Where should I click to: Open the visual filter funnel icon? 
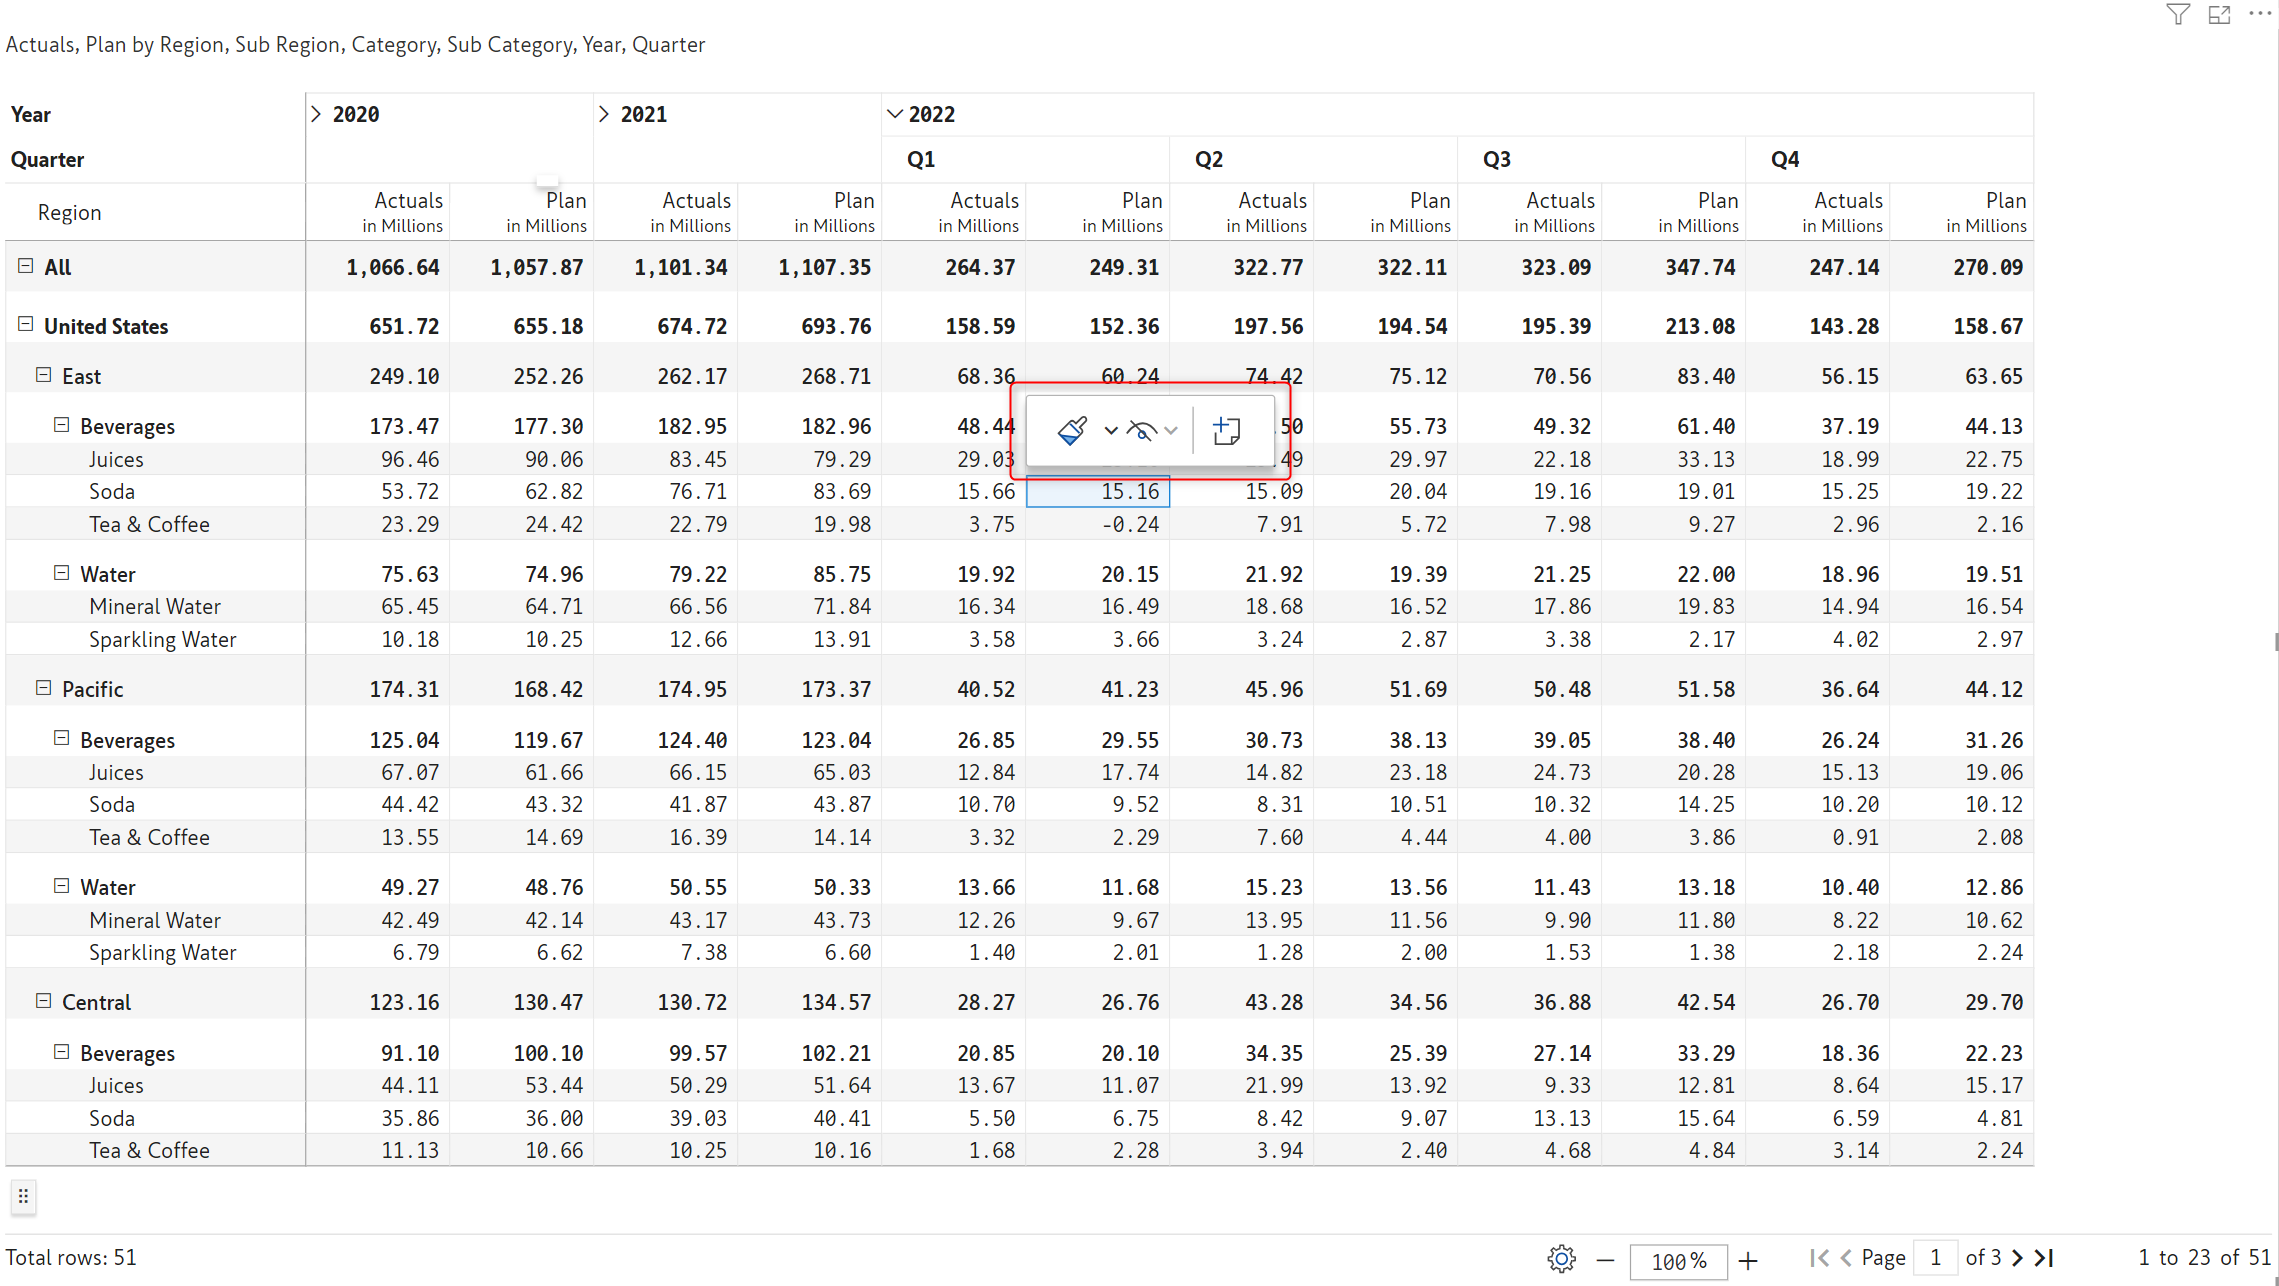[x=2178, y=14]
